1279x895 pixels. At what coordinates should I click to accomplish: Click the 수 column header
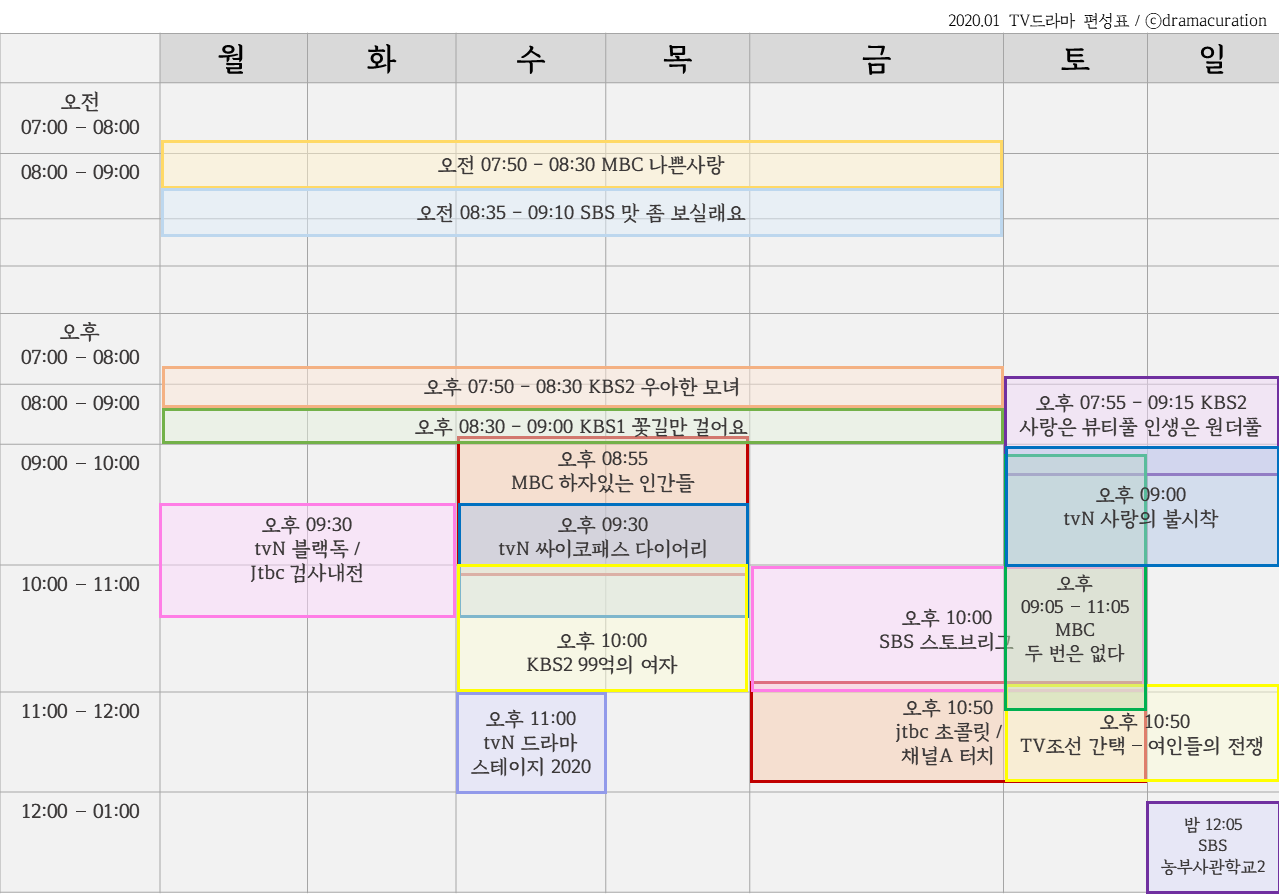coord(530,59)
